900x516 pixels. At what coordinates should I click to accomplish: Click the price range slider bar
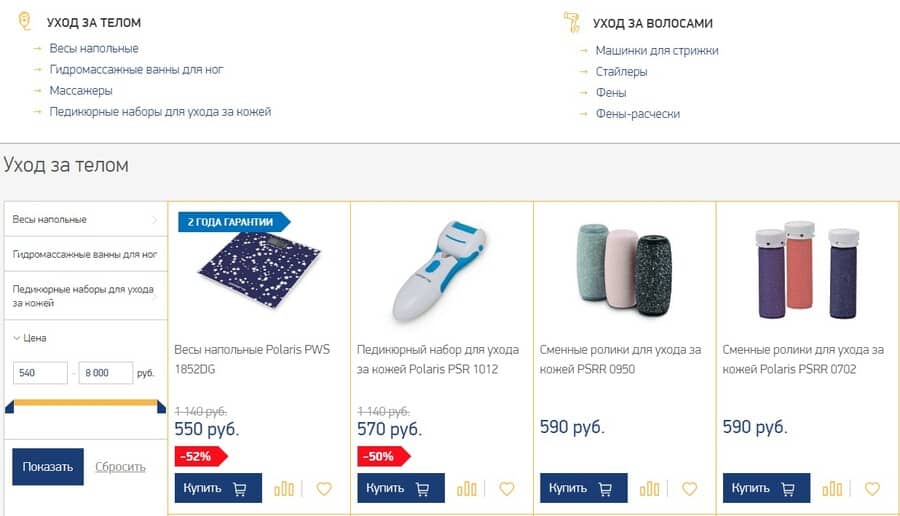(x=85, y=406)
